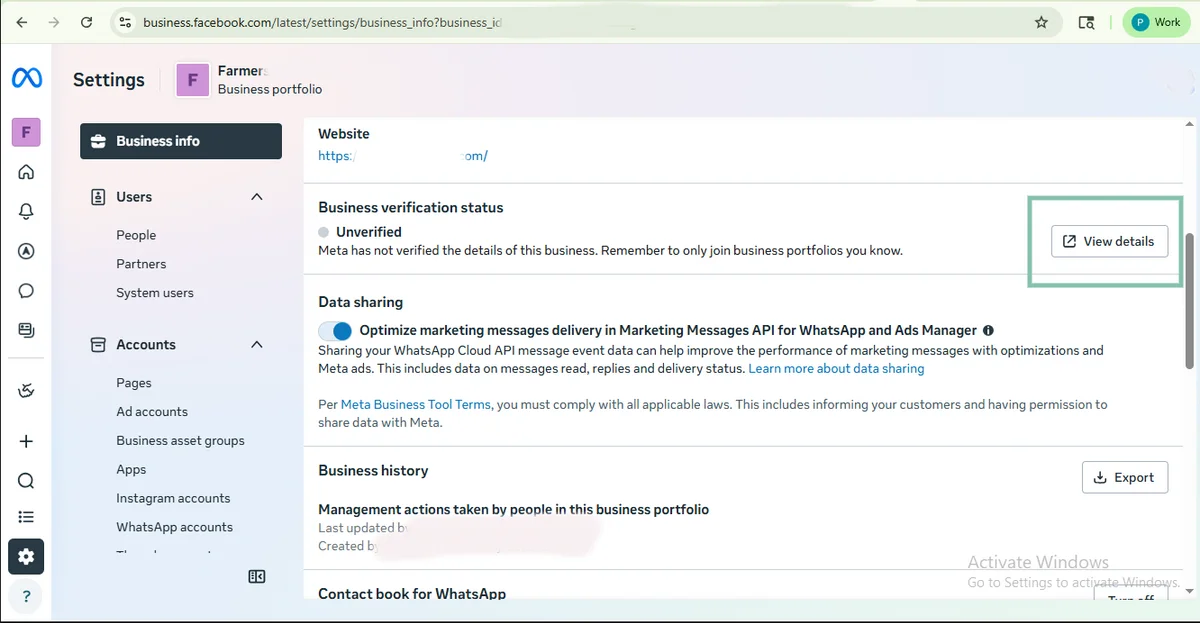Click the browser address bar URL
This screenshot has width=1200, height=623.
(x=322, y=22)
